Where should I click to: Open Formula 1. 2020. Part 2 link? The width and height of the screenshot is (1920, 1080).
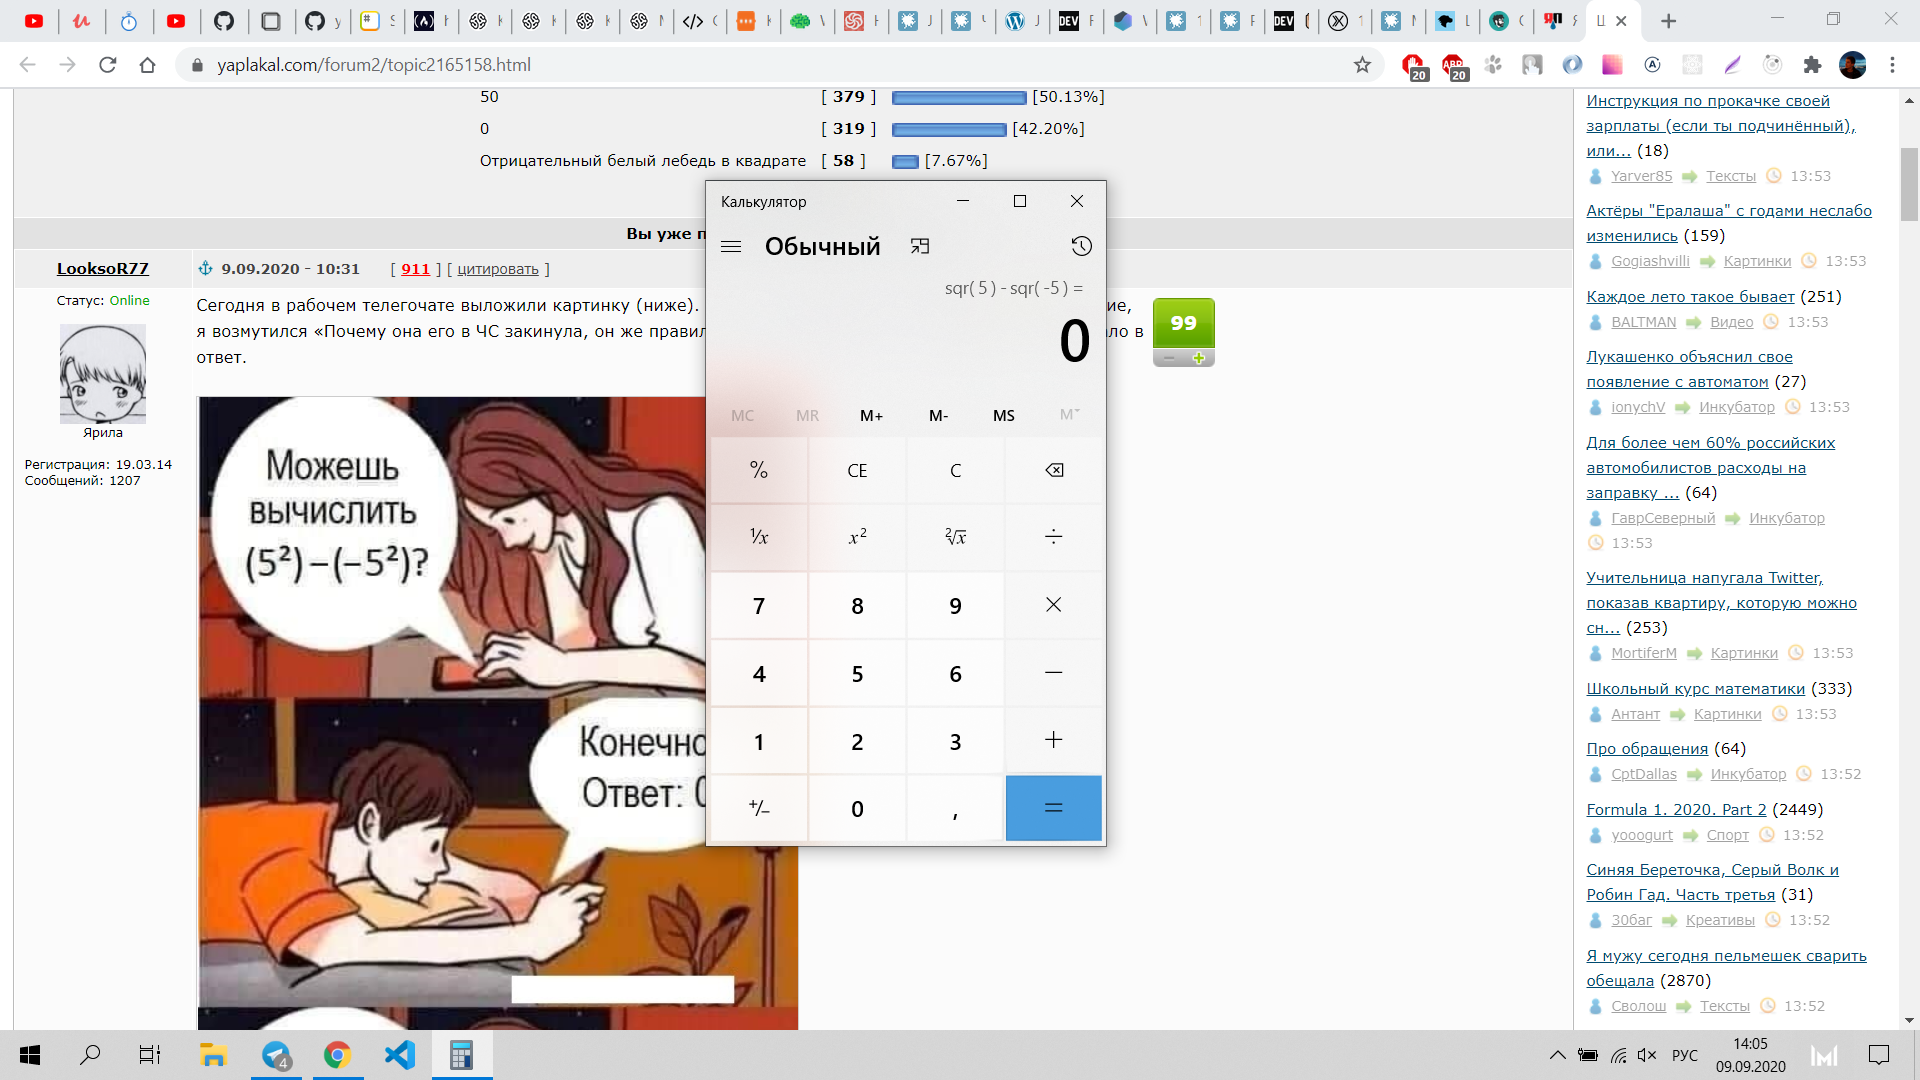[x=1676, y=809]
